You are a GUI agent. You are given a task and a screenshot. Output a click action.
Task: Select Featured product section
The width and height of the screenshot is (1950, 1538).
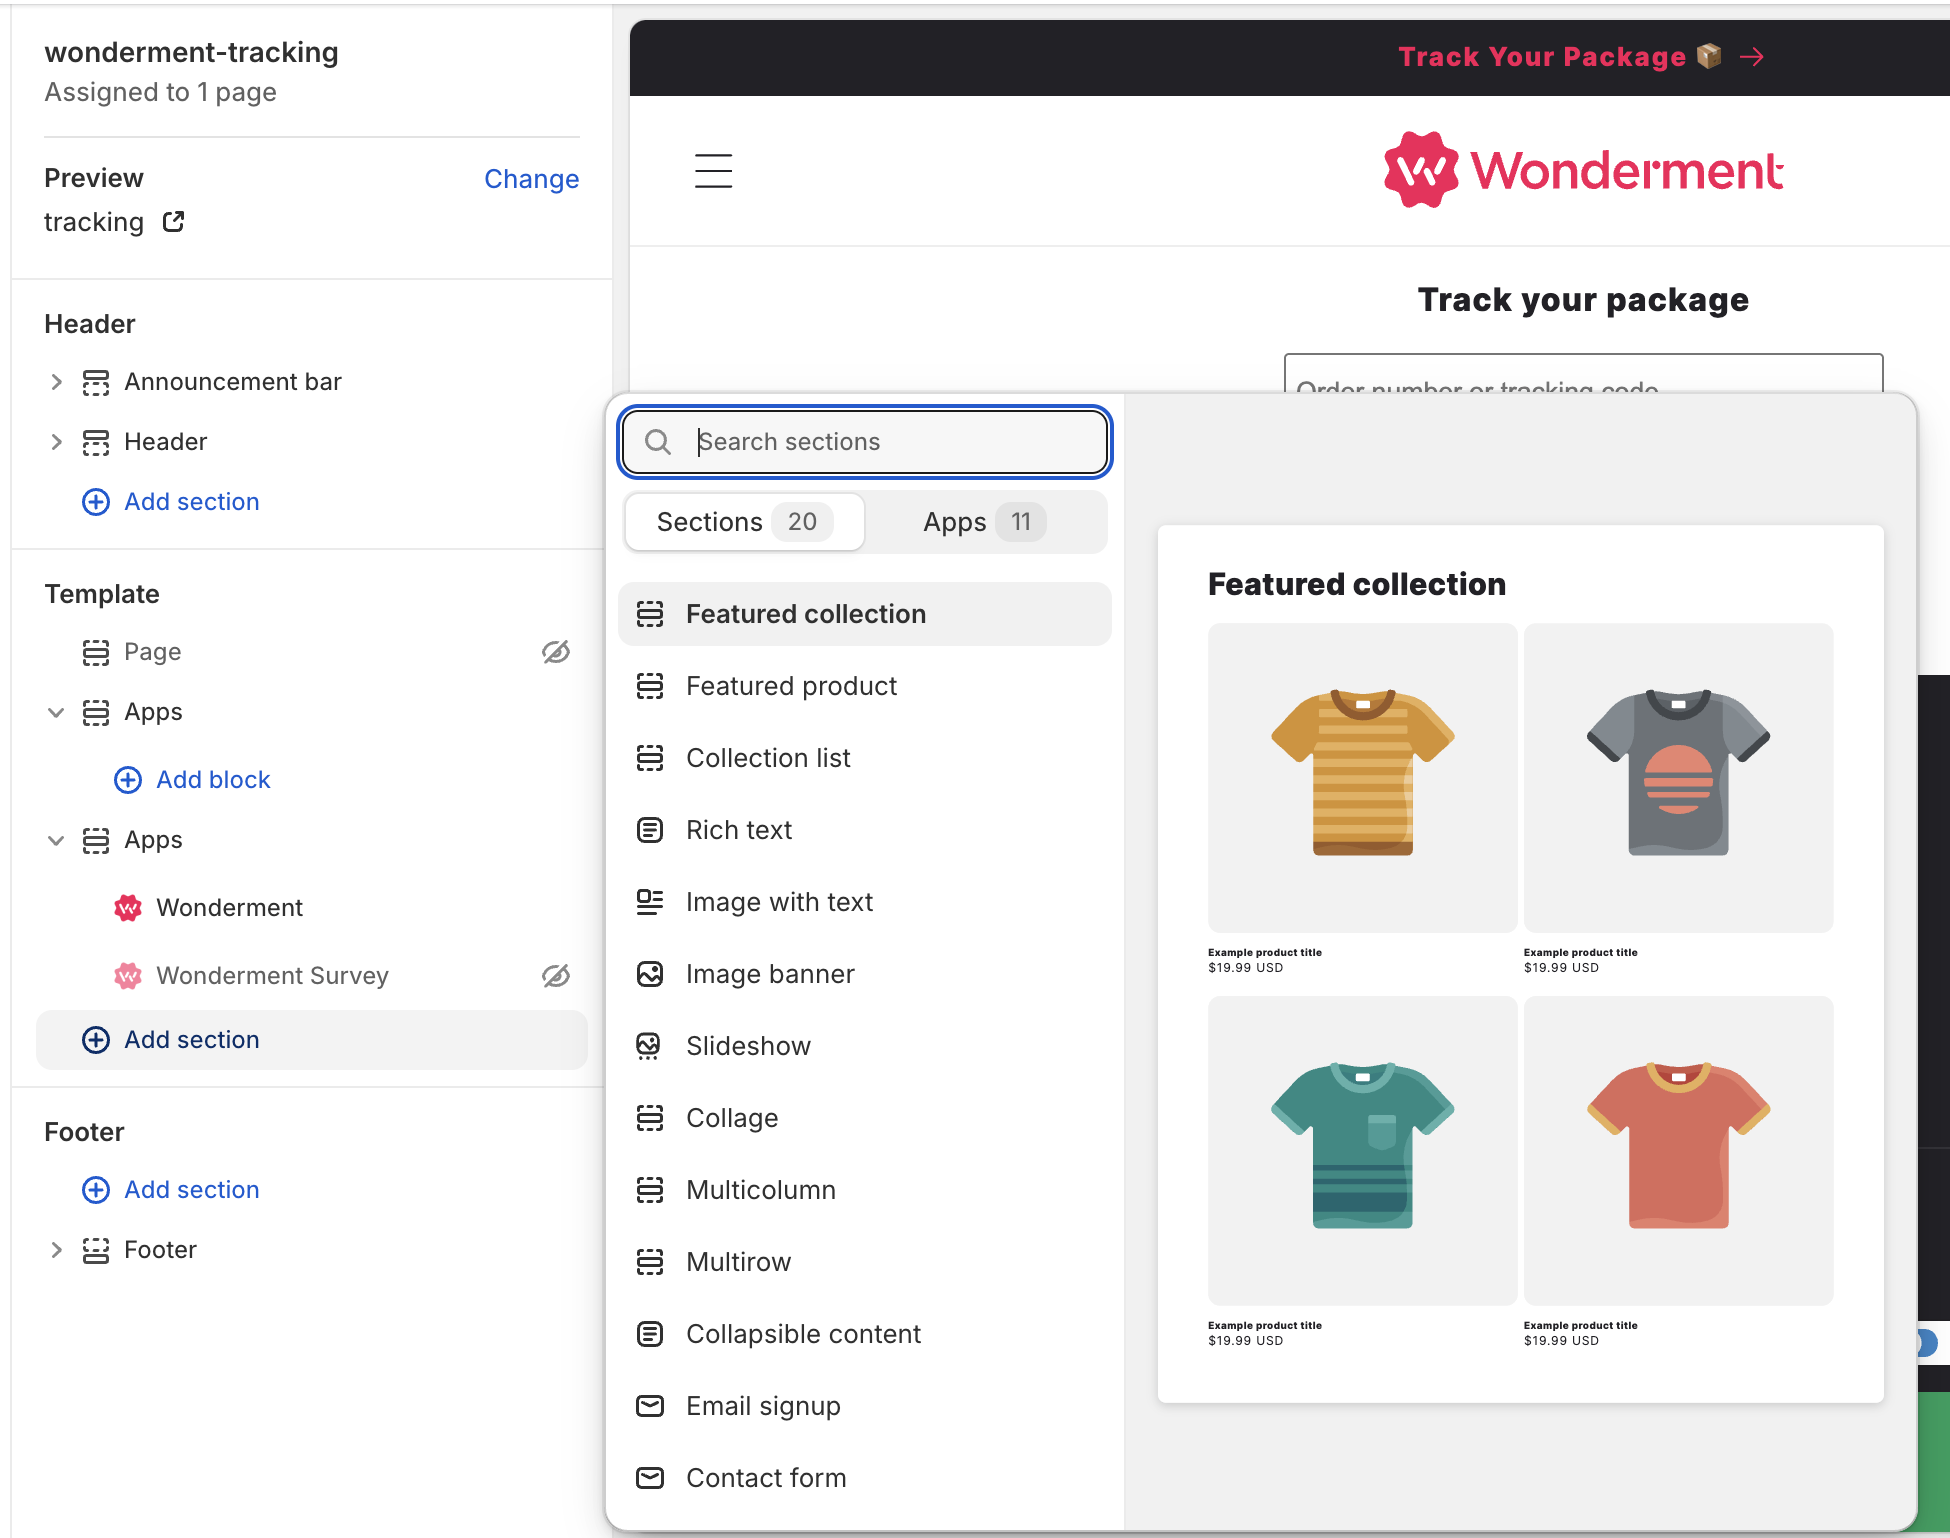pyautogui.click(x=865, y=686)
